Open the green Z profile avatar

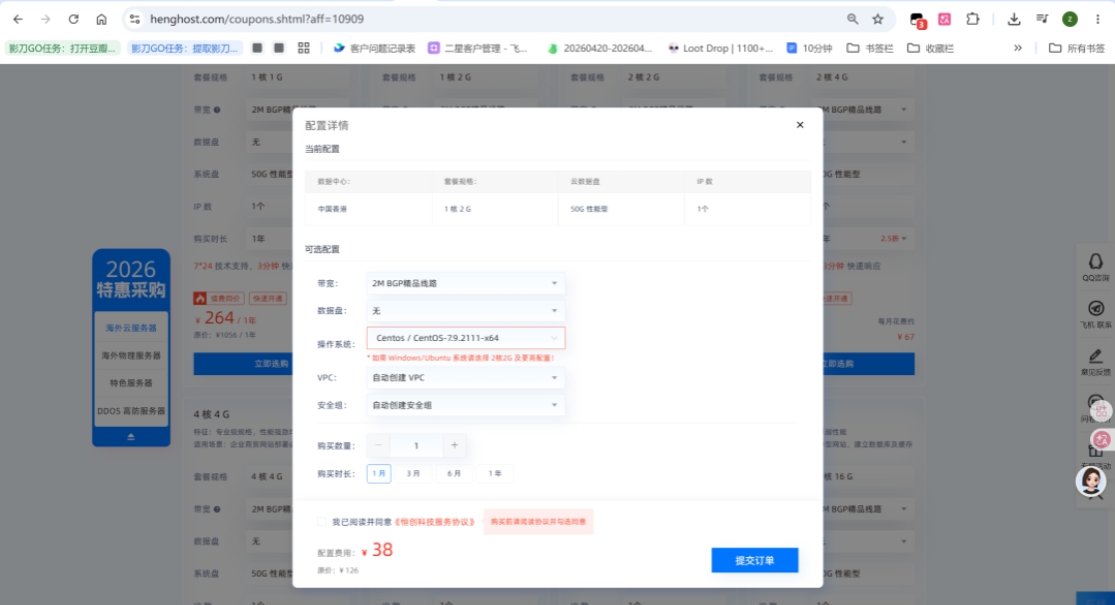1069,19
